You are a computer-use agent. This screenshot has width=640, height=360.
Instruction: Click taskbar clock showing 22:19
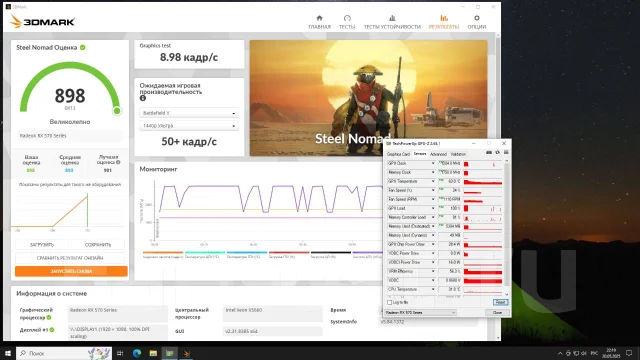click(x=611, y=353)
